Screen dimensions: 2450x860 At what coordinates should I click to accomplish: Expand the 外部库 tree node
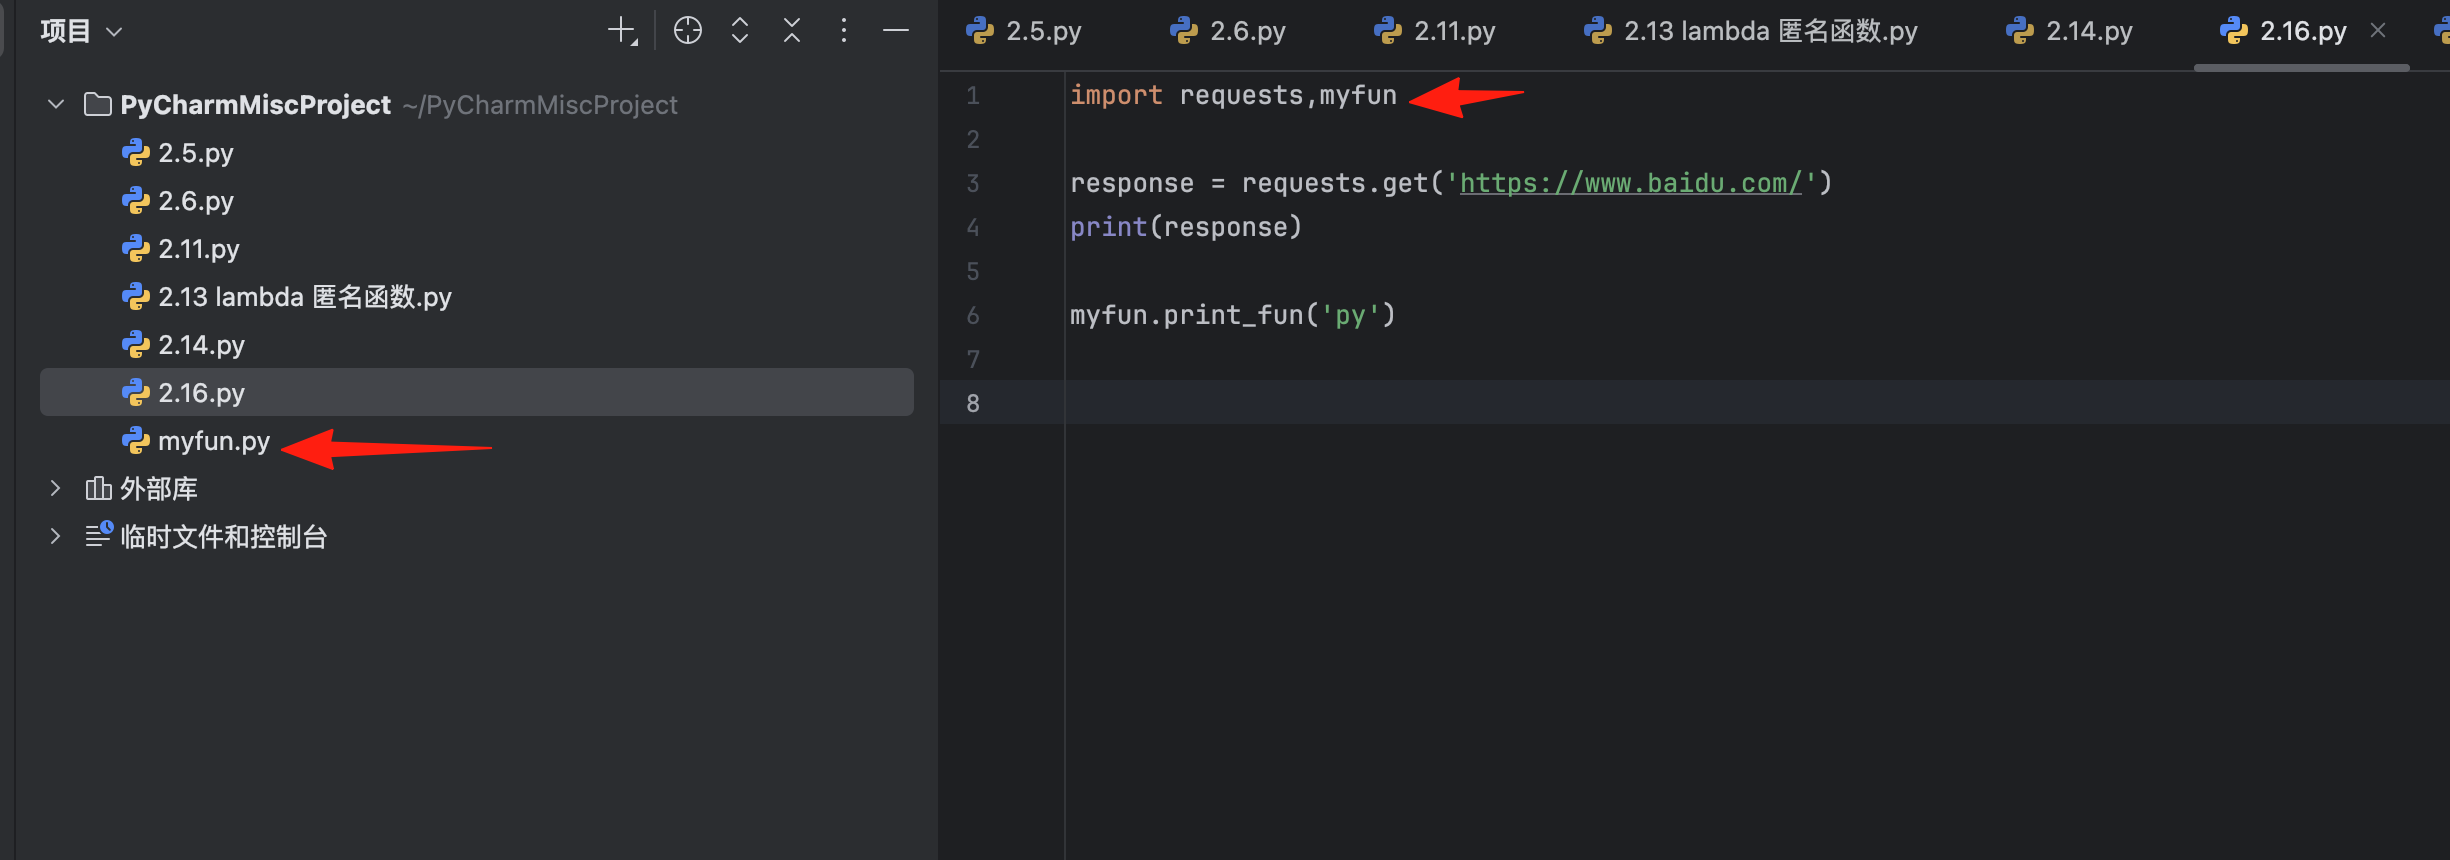[x=56, y=488]
